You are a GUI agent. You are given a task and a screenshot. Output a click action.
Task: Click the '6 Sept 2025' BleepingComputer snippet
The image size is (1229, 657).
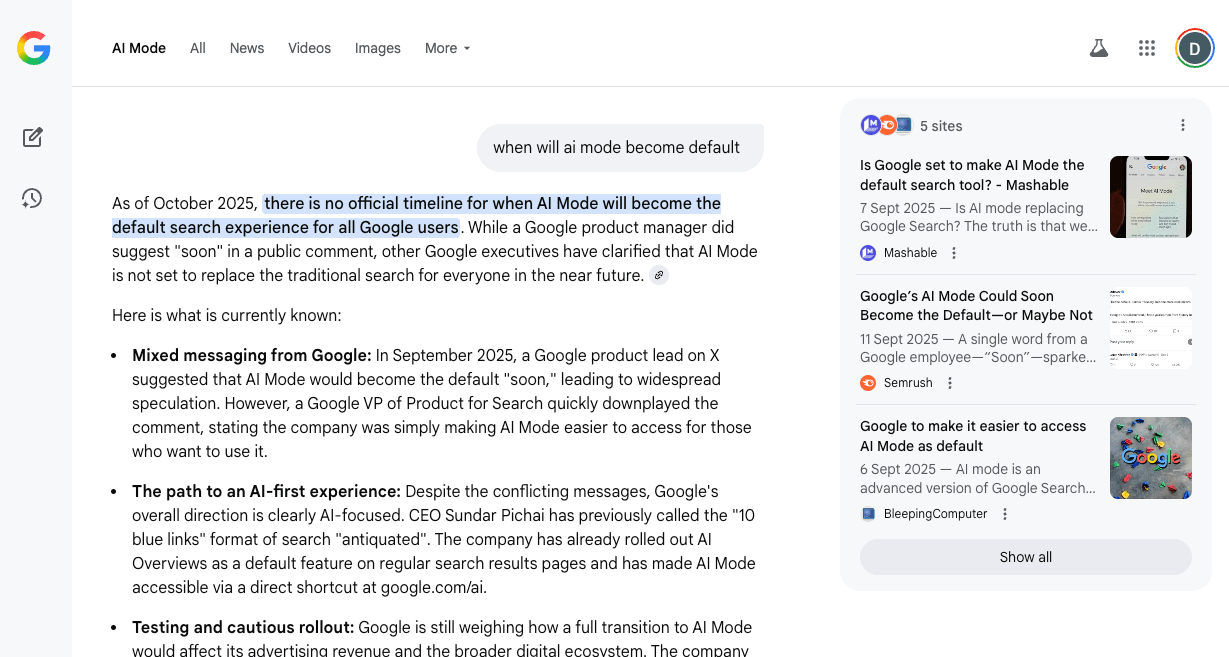978,478
